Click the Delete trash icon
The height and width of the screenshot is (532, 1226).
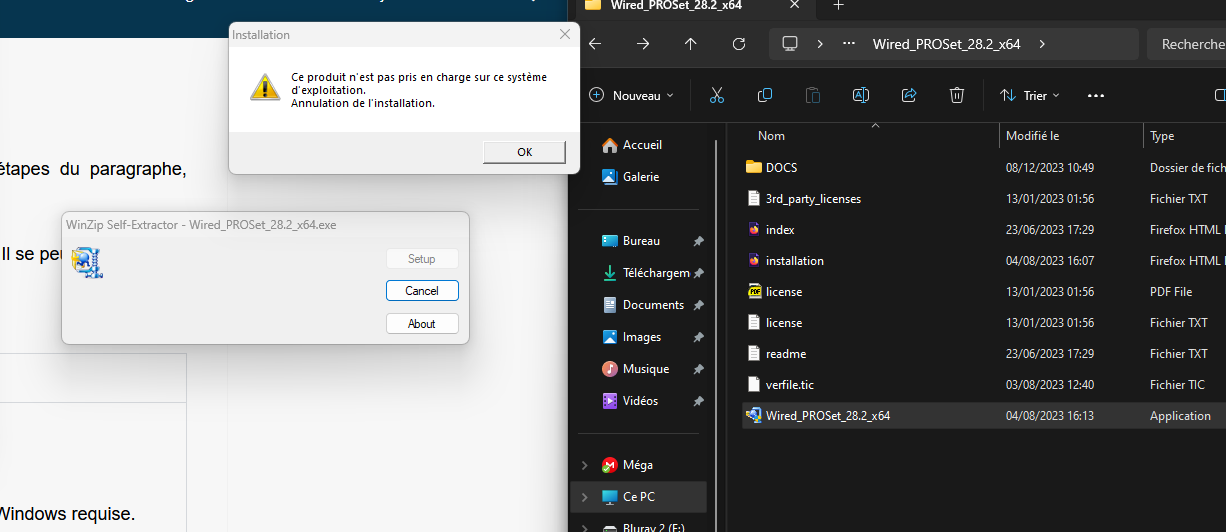957,95
